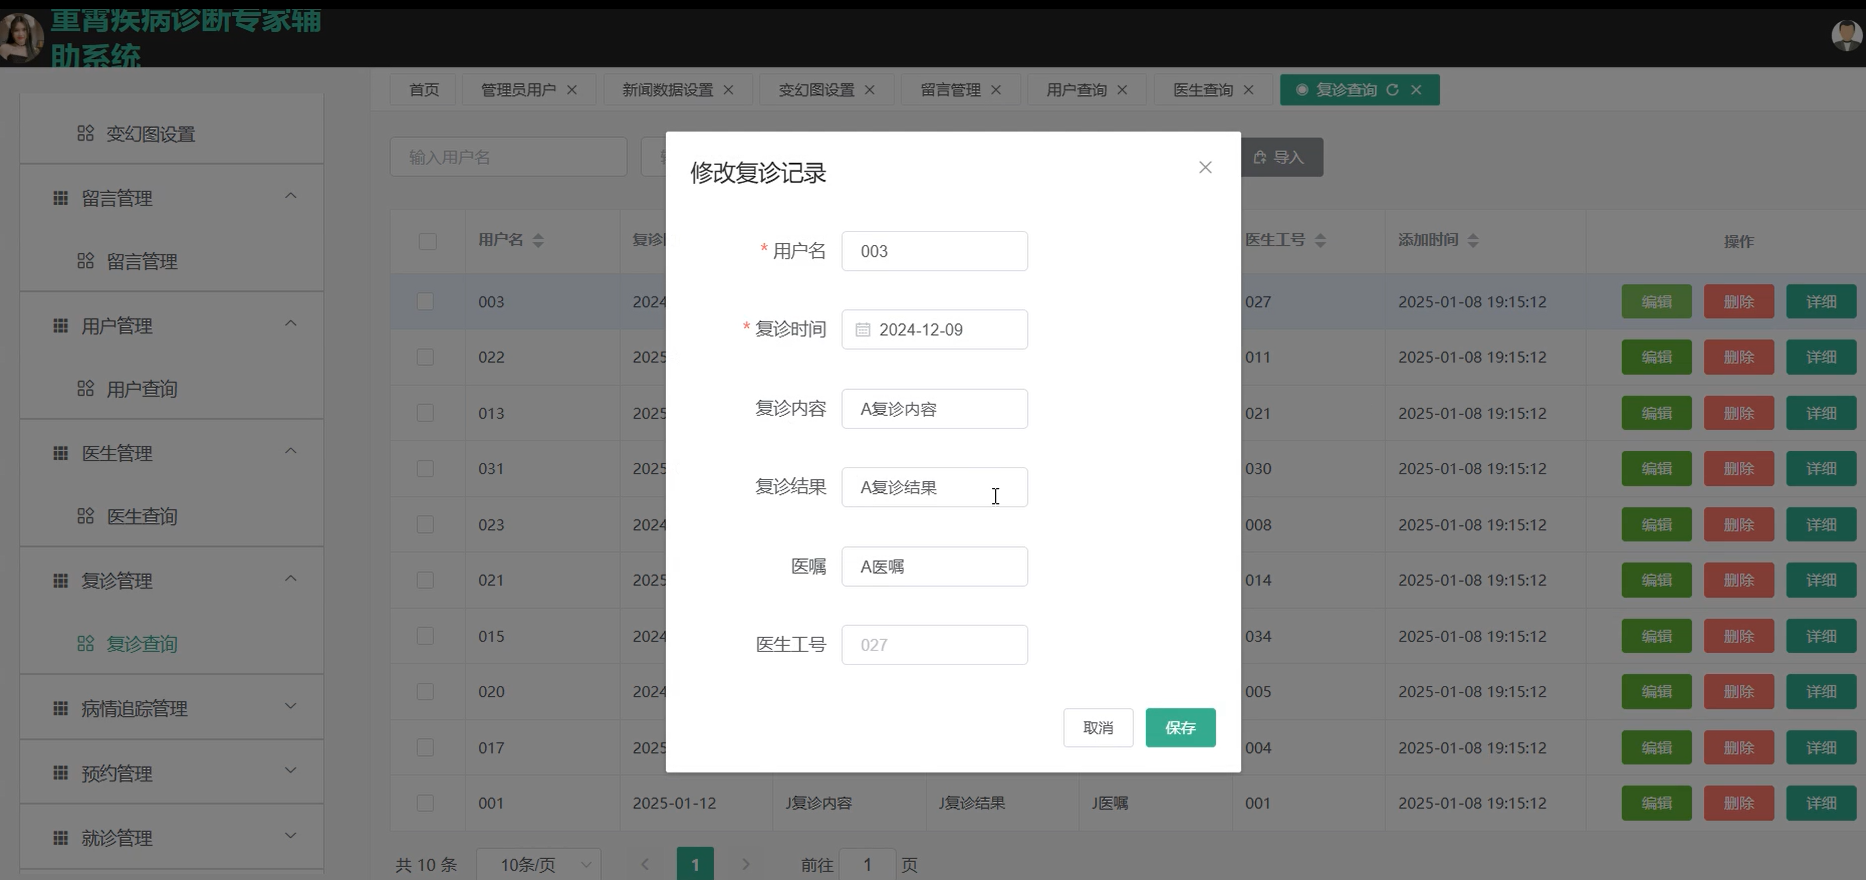
Task: Click grid icon beside 留言管理 menu group
Action: tap(61, 198)
